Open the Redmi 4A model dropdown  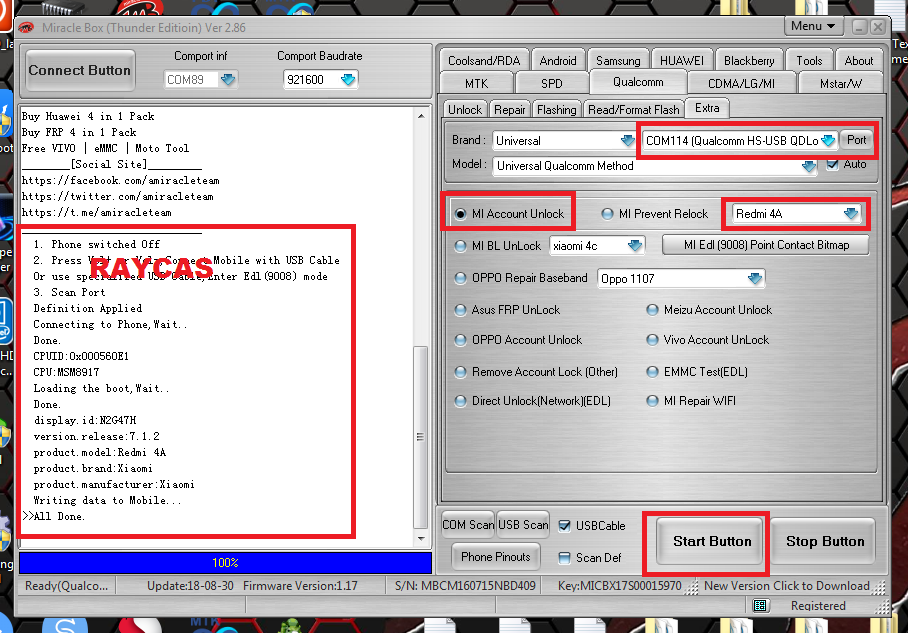point(851,214)
